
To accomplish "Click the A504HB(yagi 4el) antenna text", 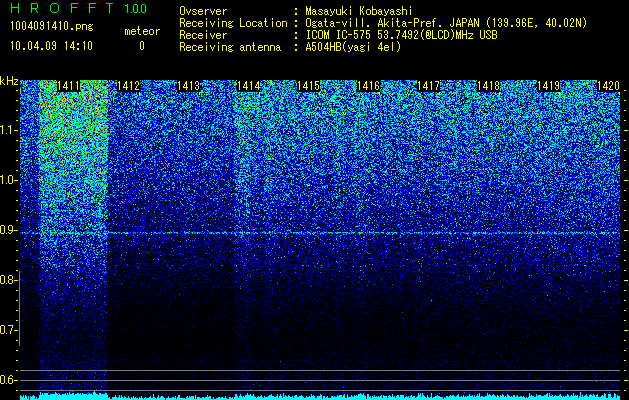I will pyautogui.click(x=353, y=47).
